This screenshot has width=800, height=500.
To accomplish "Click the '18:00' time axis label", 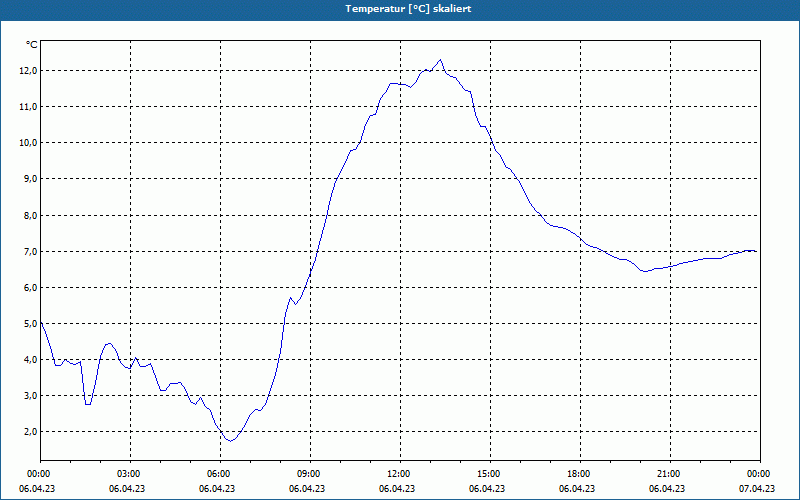I will 579,474.
